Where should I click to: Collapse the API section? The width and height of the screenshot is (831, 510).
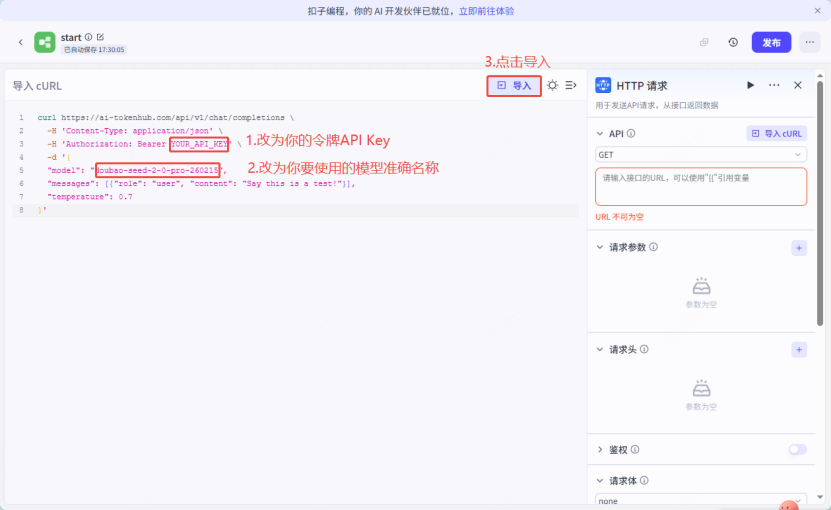(x=600, y=134)
